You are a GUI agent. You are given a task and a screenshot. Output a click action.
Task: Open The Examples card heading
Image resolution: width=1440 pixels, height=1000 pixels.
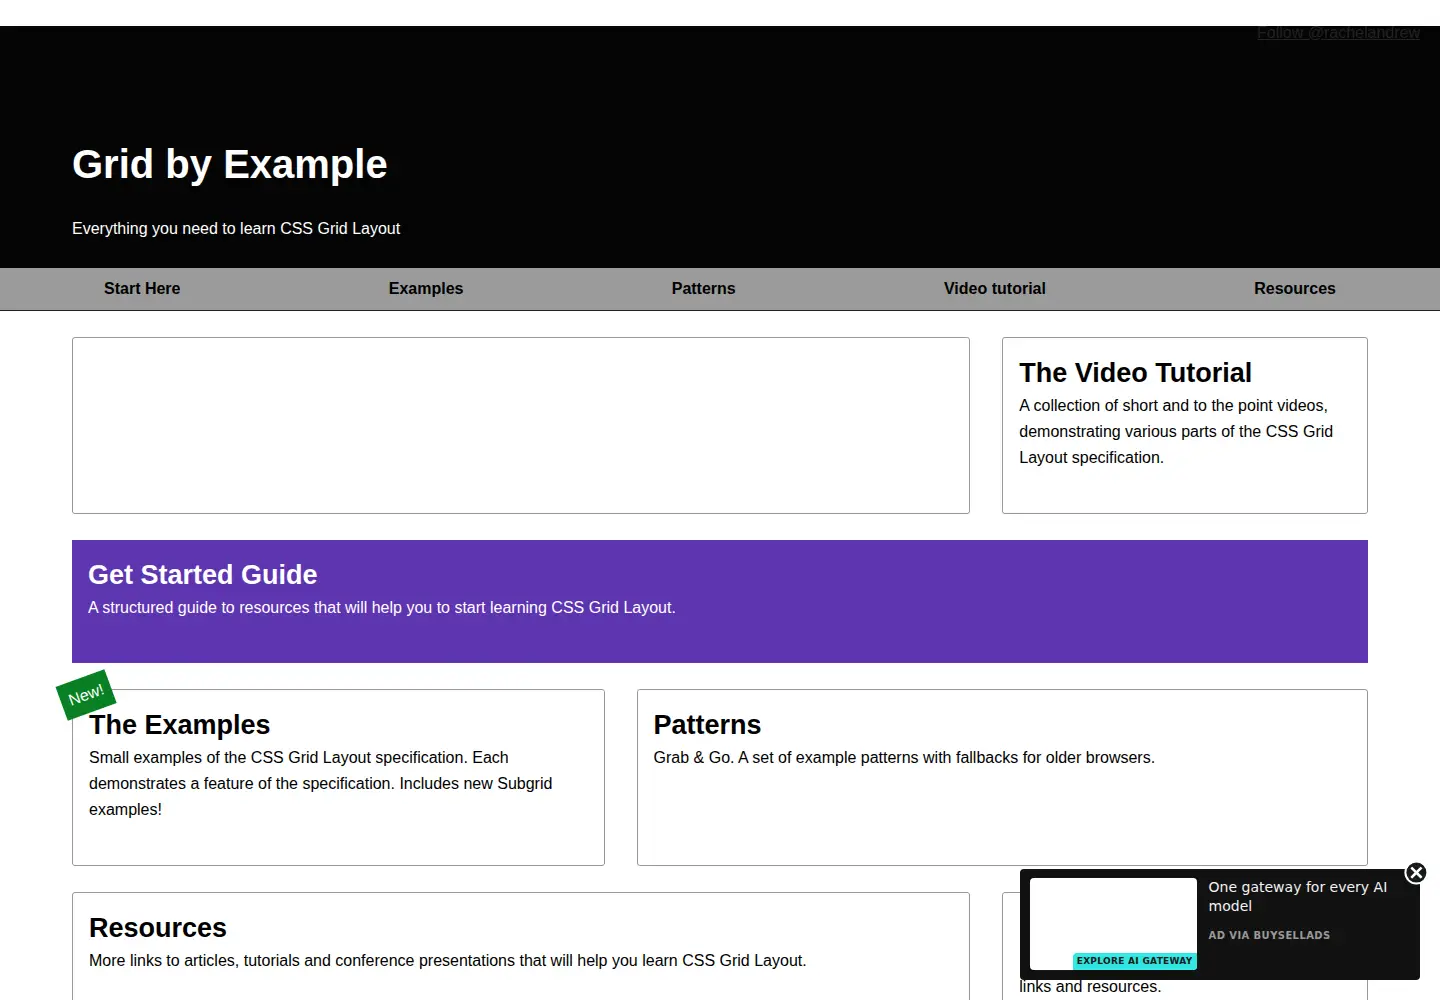click(180, 724)
